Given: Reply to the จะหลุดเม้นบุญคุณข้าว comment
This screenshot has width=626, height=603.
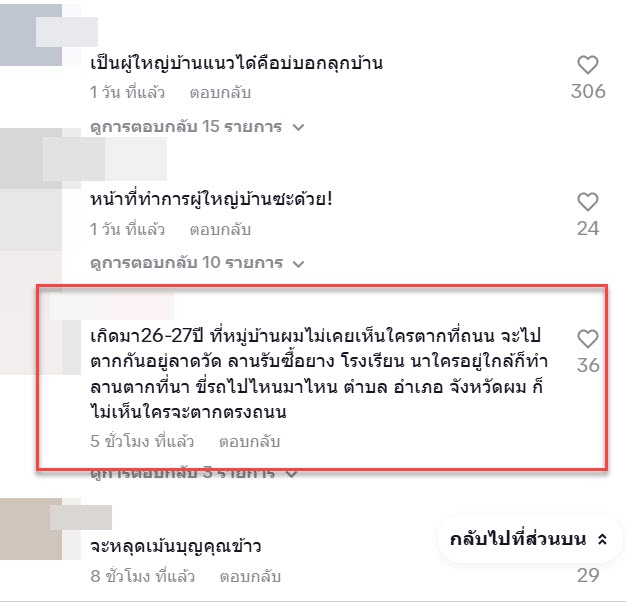Looking at the screenshot, I should click(250, 576).
